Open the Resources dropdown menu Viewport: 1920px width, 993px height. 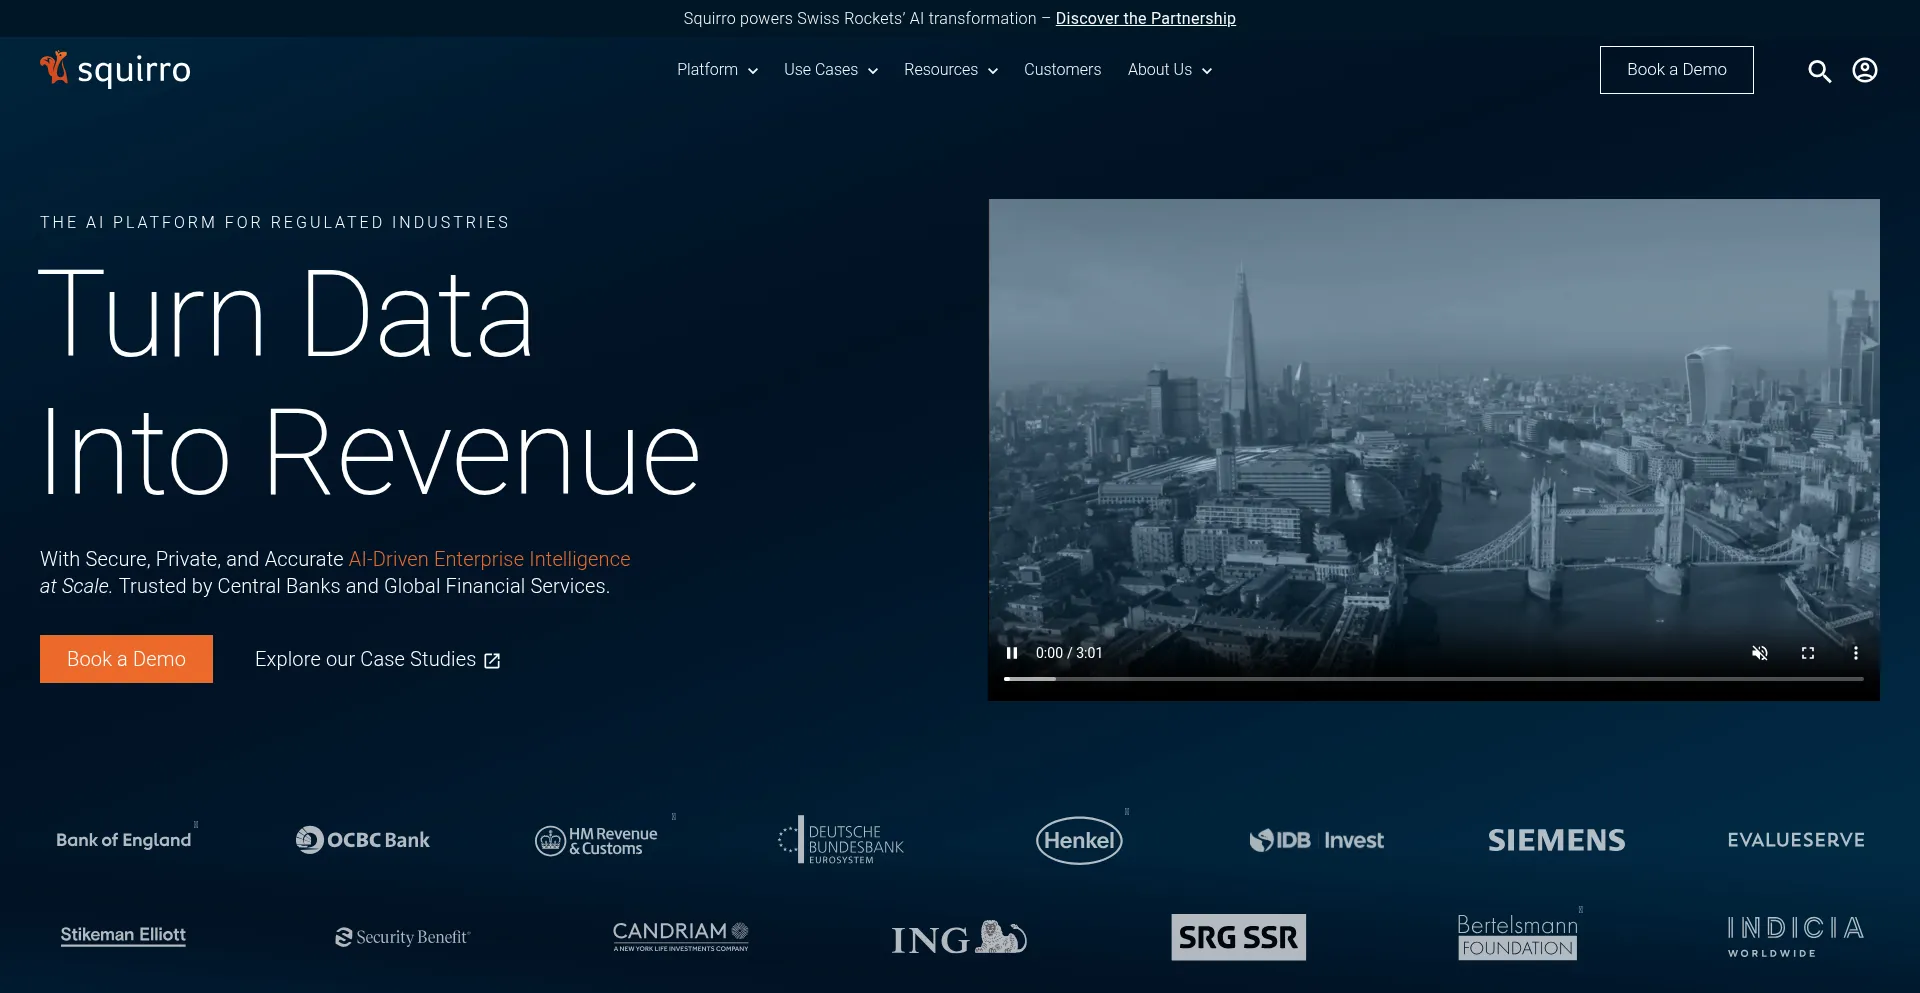pos(950,70)
